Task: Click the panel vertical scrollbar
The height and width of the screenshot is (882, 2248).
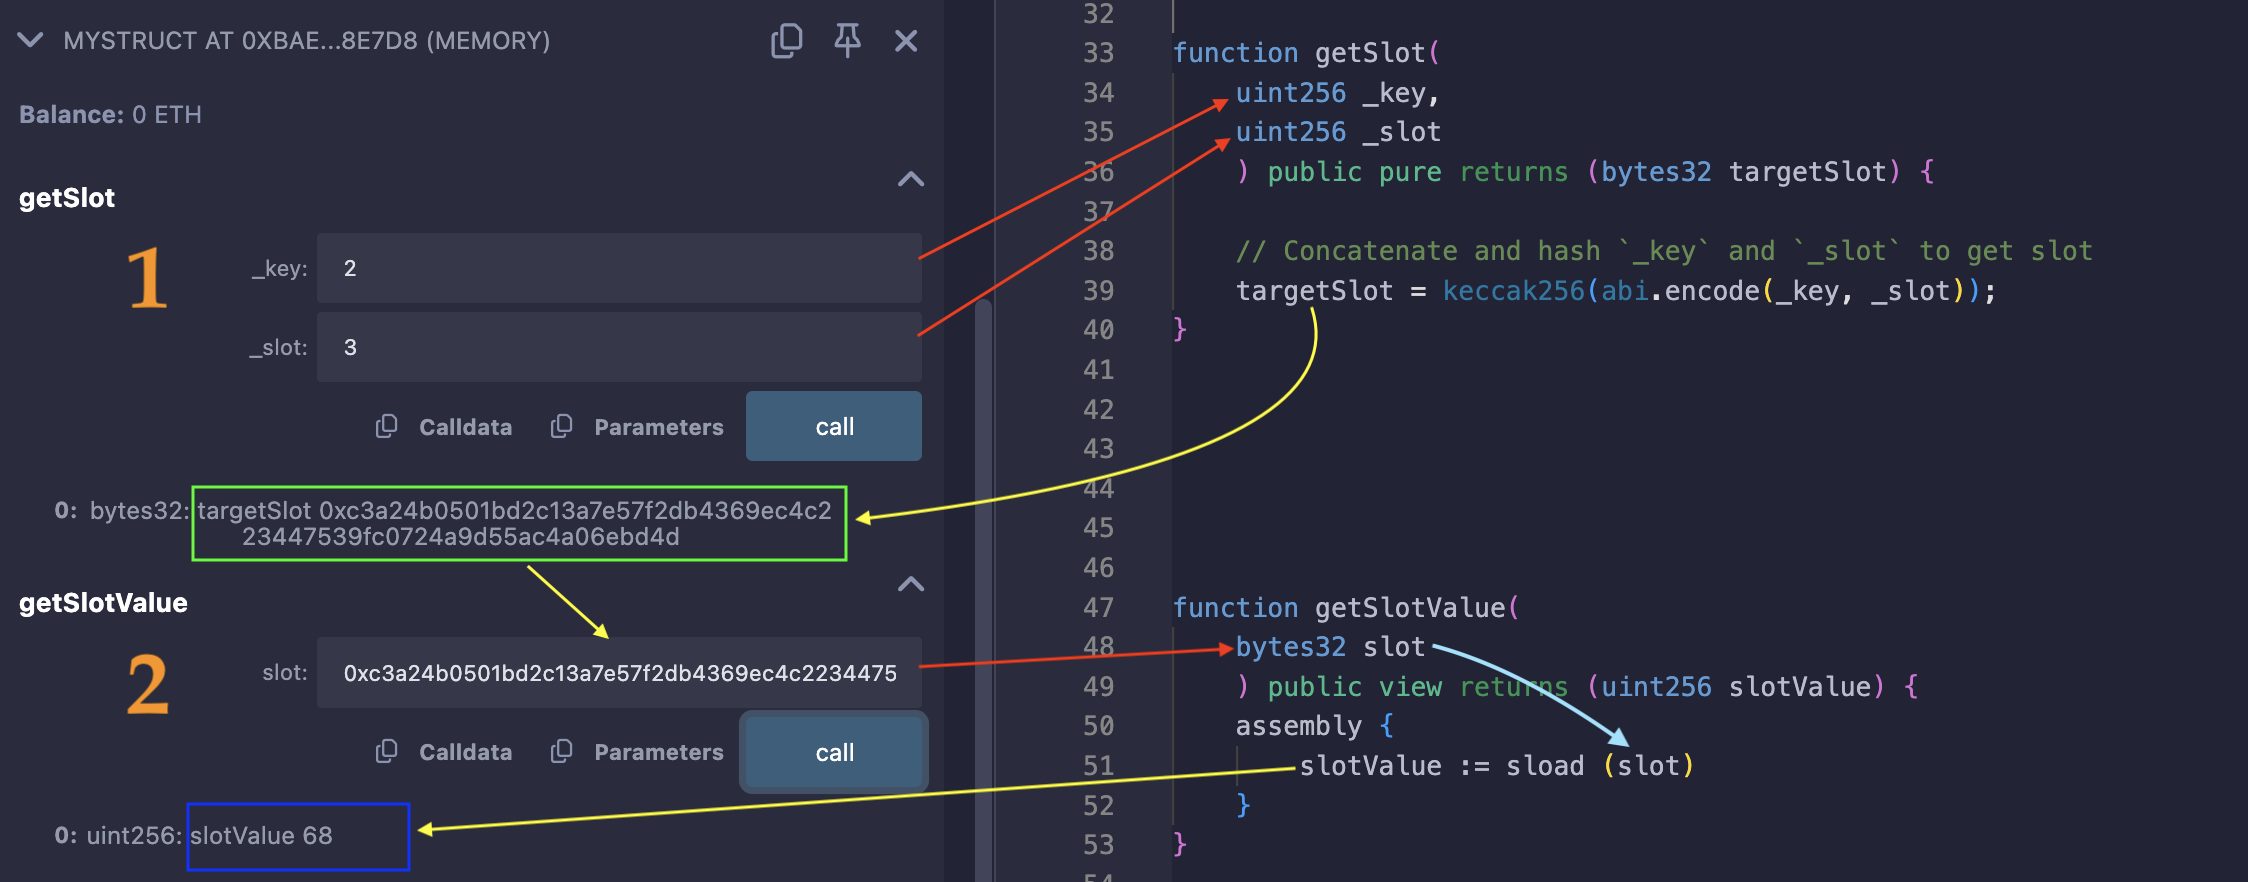Action: (984, 590)
